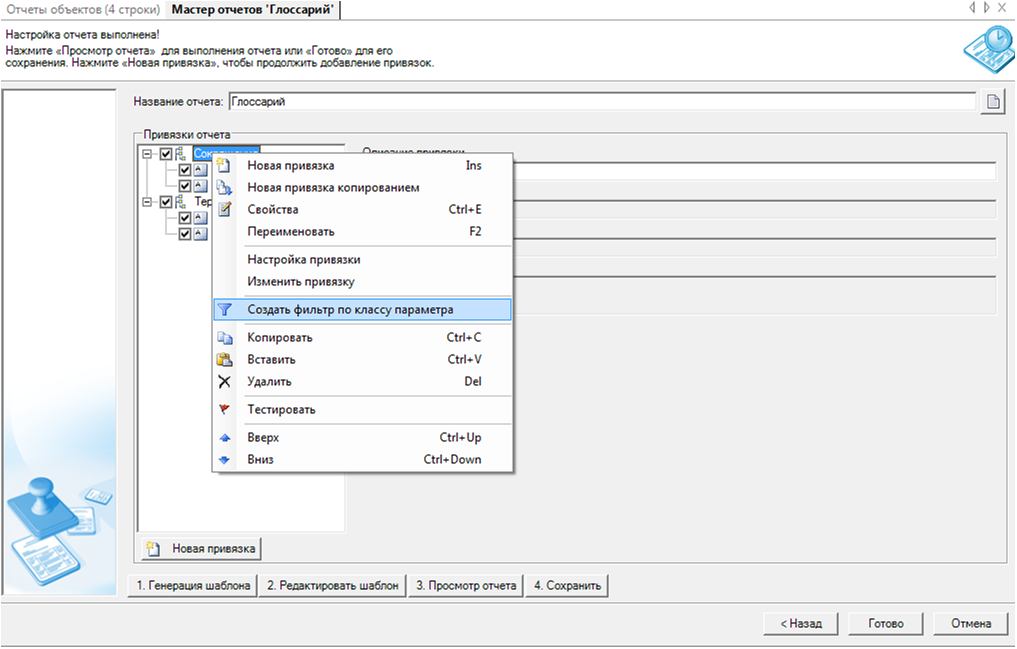
Task: Switch to the Отчеты объектов (4 строки) tab
Action: (82, 10)
